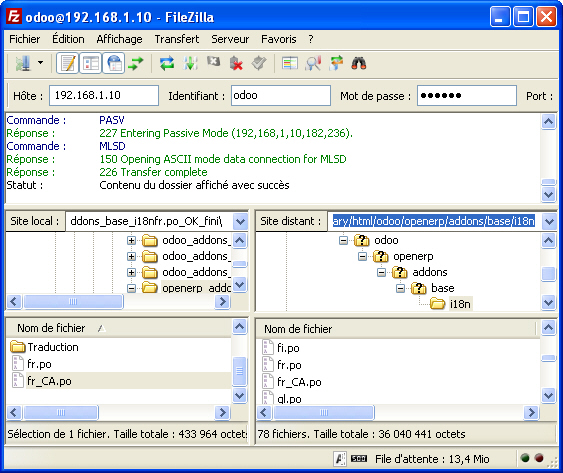The width and height of the screenshot is (563, 473).
Task: Click the Identifiant input field
Action: pos(281,96)
